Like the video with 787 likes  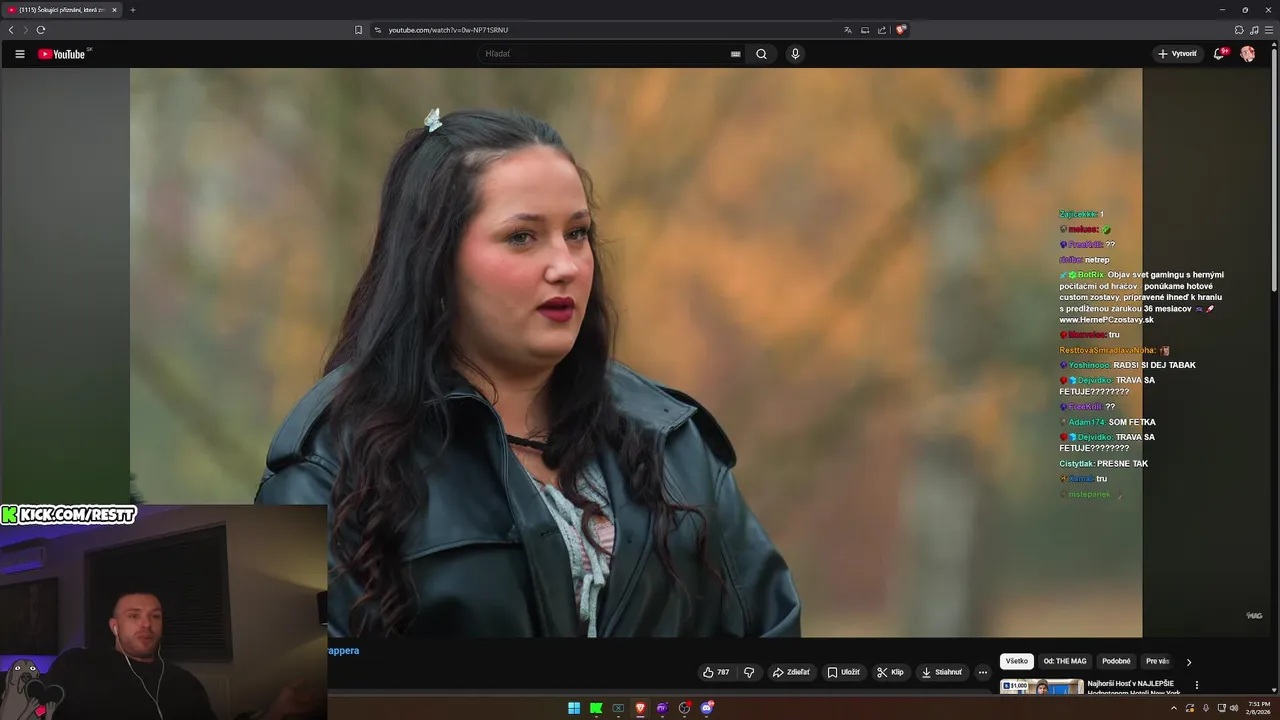pyautogui.click(x=716, y=672)
